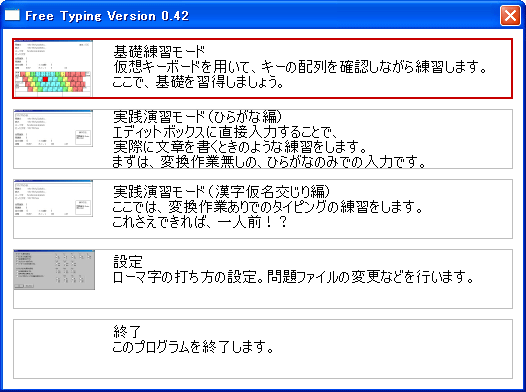Click the settings dialog thumbnail beside 設定

pyautogui.click(x=54, y=270)
